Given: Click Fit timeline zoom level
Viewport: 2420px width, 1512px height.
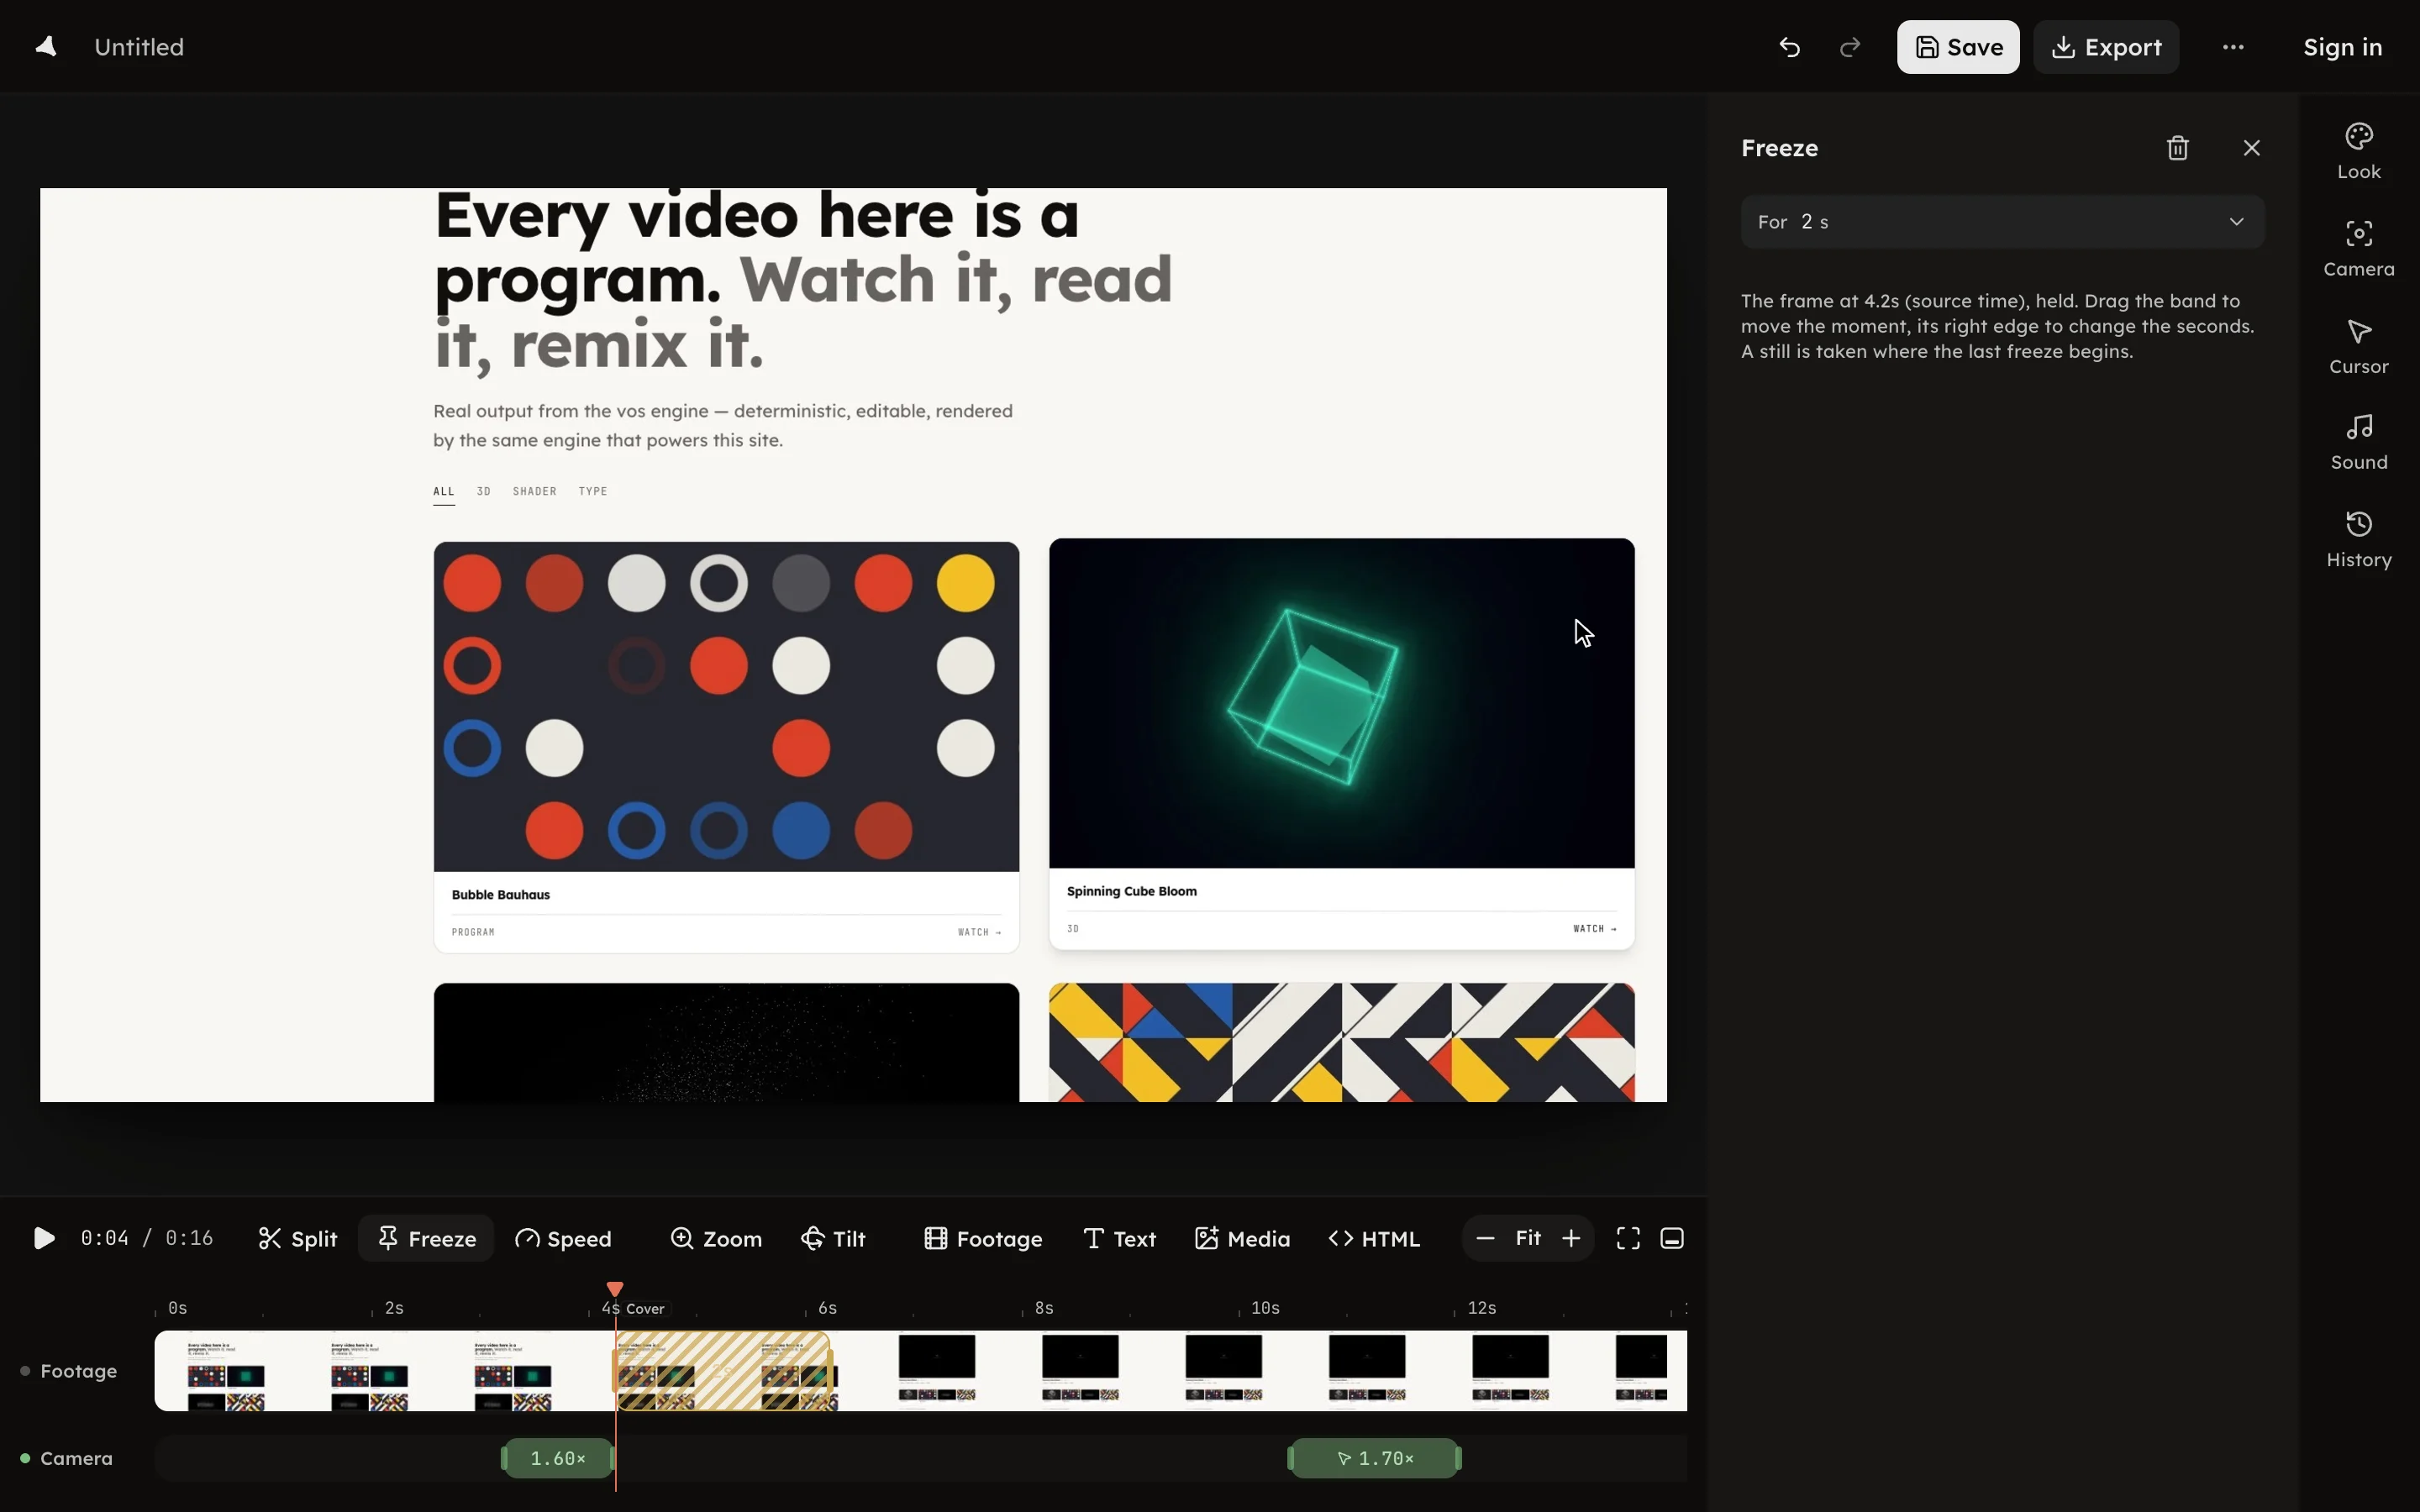Looking at the screenshot, I should (x=1527, y=1238).
